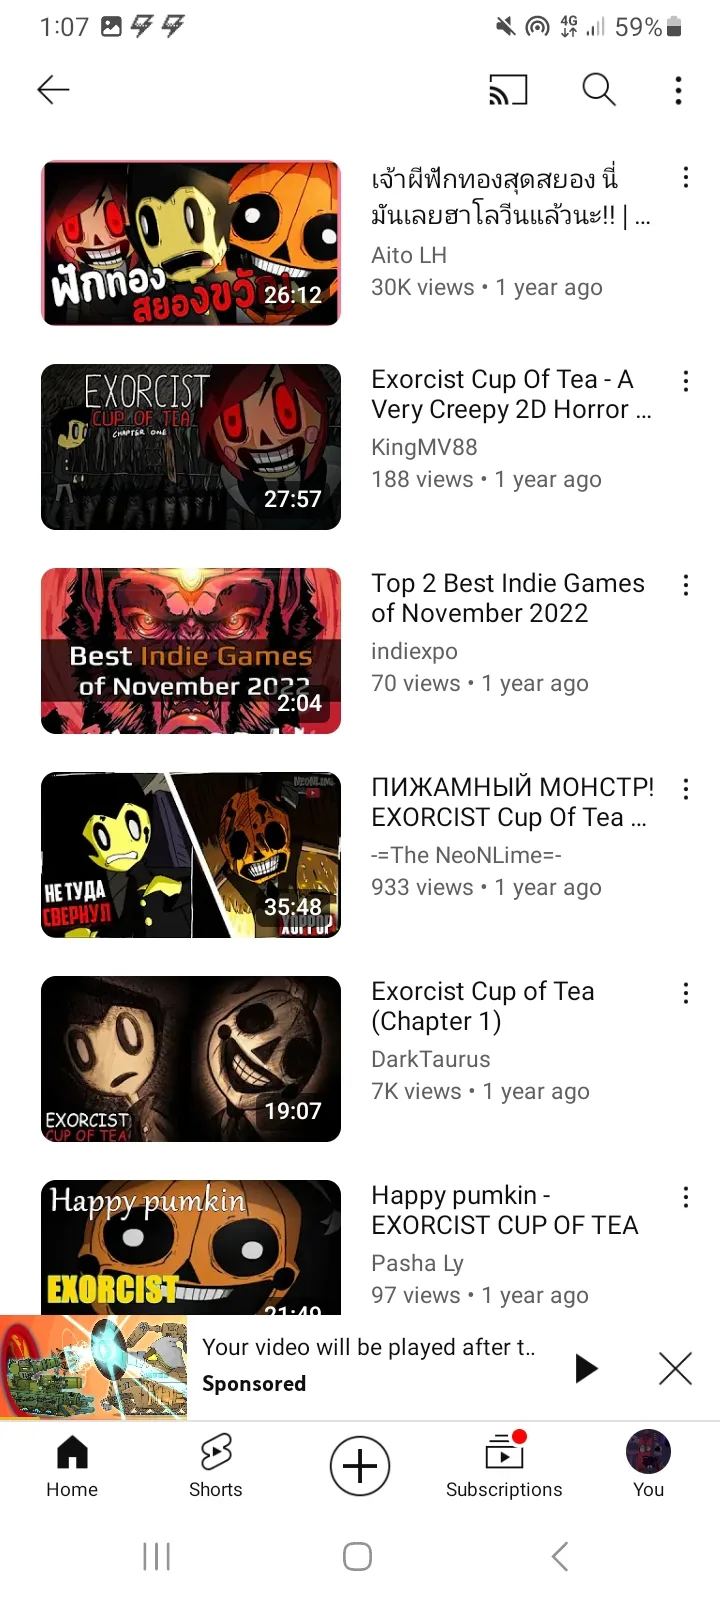Viewport: 720px width, 1600px height.
Task: Open options for KingMV88 video
Action: [685, 381]
